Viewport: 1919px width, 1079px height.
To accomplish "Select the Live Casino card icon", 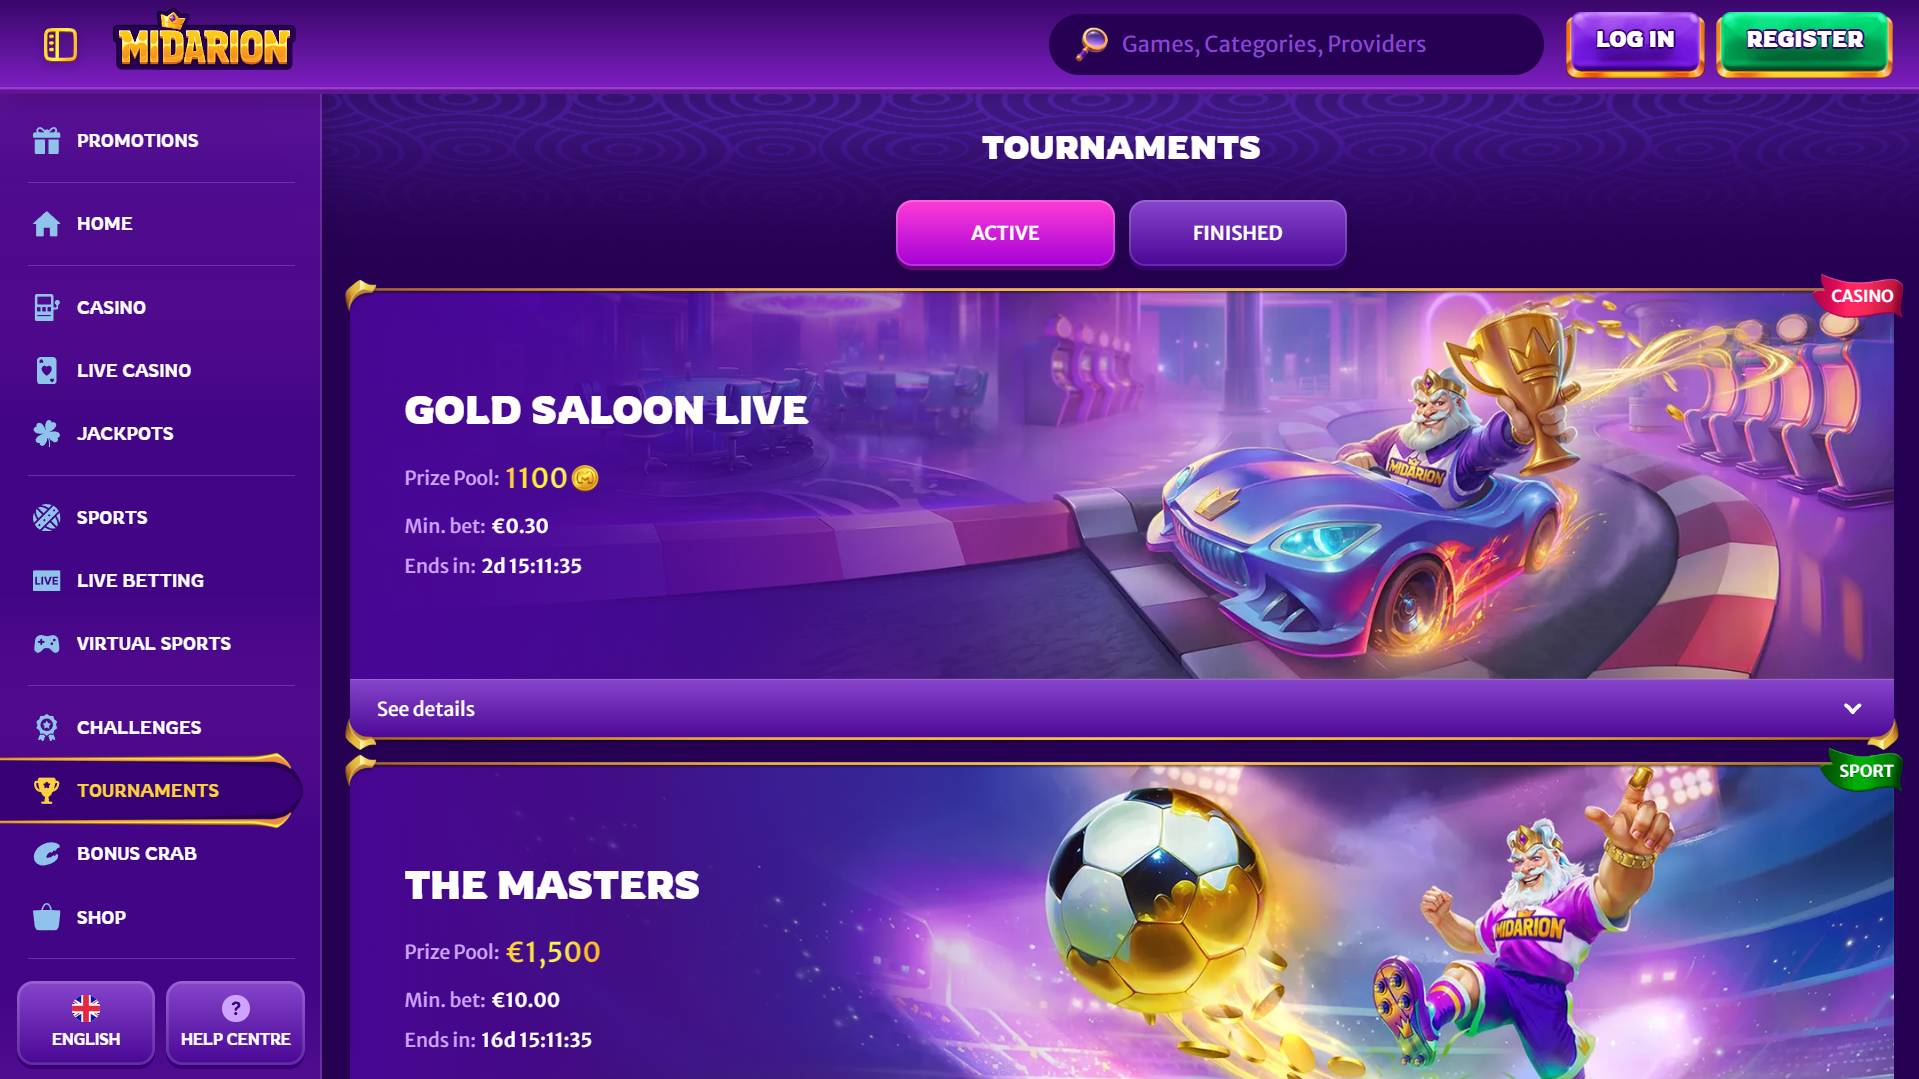I will point(47,370).
